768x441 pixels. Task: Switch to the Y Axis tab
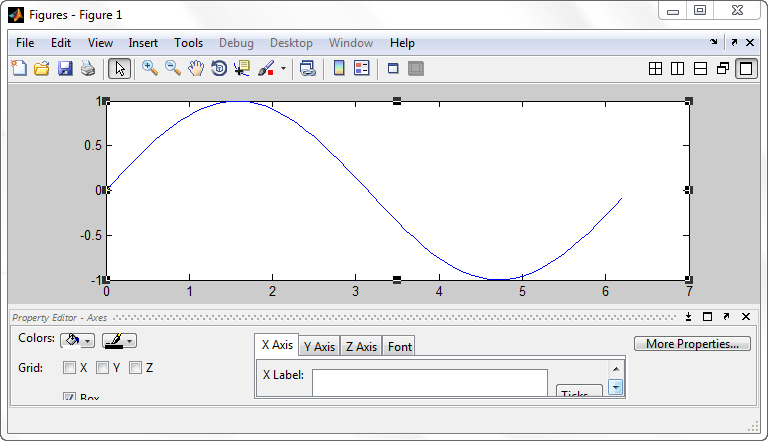coord(319,346)
